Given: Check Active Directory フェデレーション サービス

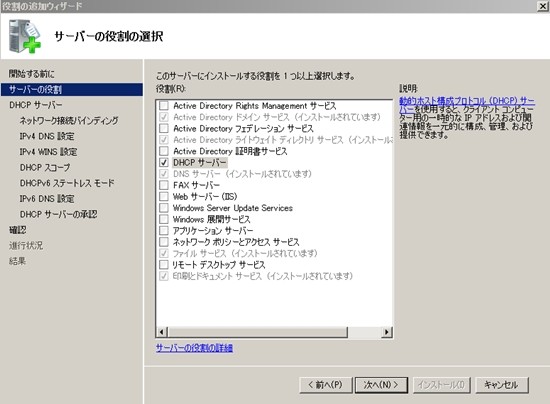Looking at the screenshot, I should pyautogui.click(x=164, y=128).
